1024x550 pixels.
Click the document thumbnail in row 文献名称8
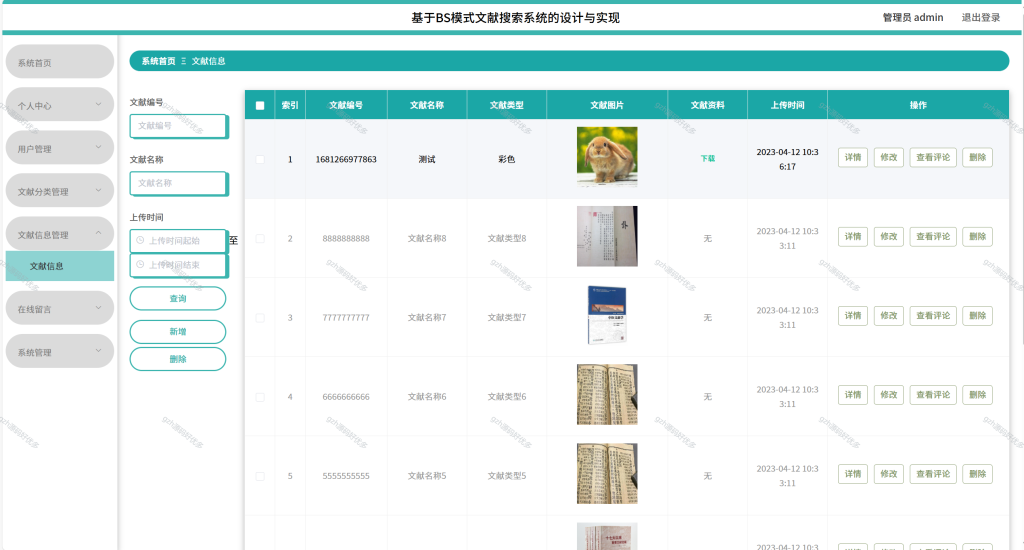coord(607,236)
